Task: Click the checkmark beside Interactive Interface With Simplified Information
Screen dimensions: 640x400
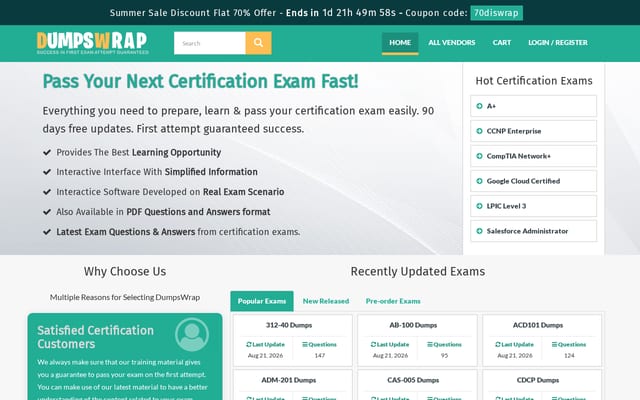Action: click(x=47, y=172)
